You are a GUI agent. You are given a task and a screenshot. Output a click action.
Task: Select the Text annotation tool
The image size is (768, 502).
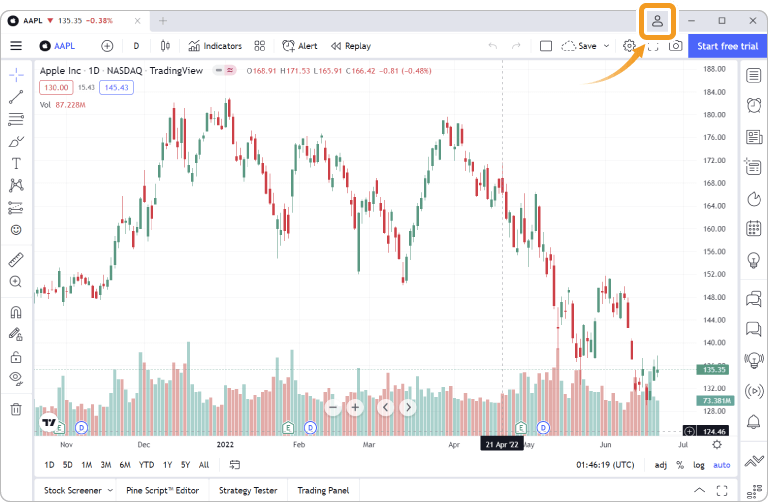click(x=16, y=164)
